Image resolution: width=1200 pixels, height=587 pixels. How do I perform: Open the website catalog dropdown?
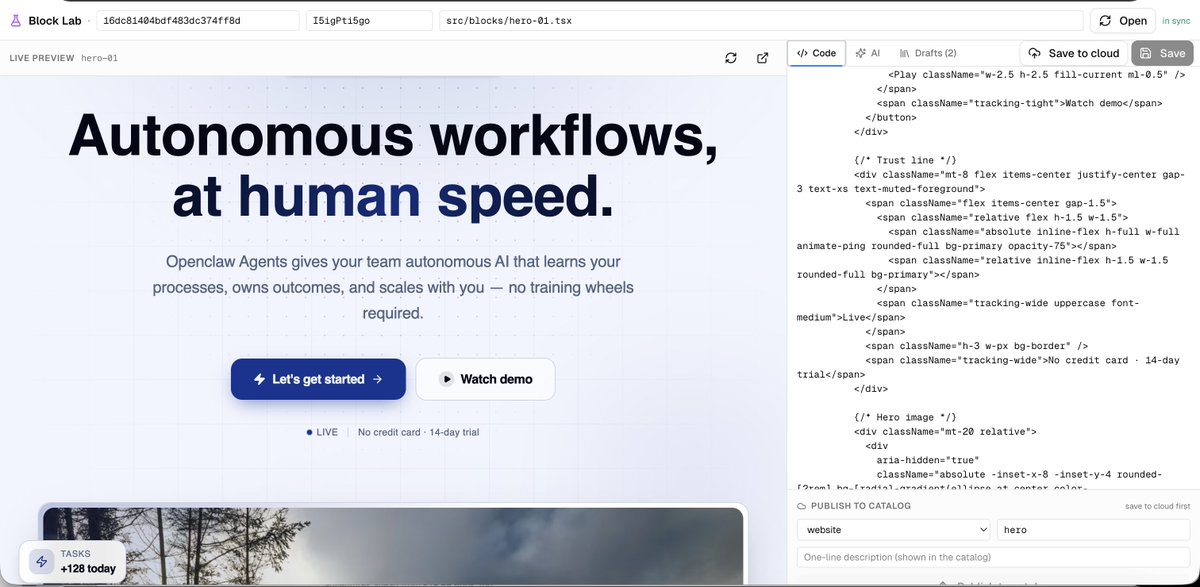[893, 529]
